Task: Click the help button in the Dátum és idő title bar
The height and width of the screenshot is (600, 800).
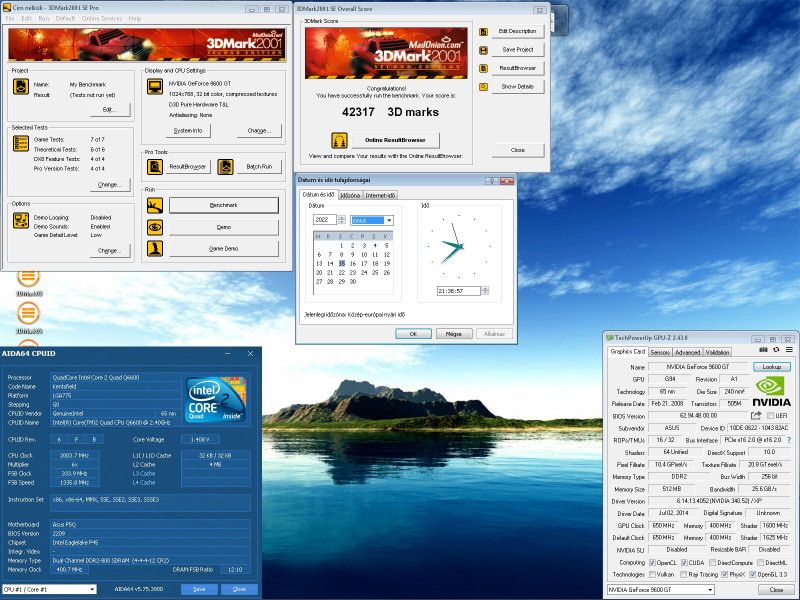Action: coord(491,181)
